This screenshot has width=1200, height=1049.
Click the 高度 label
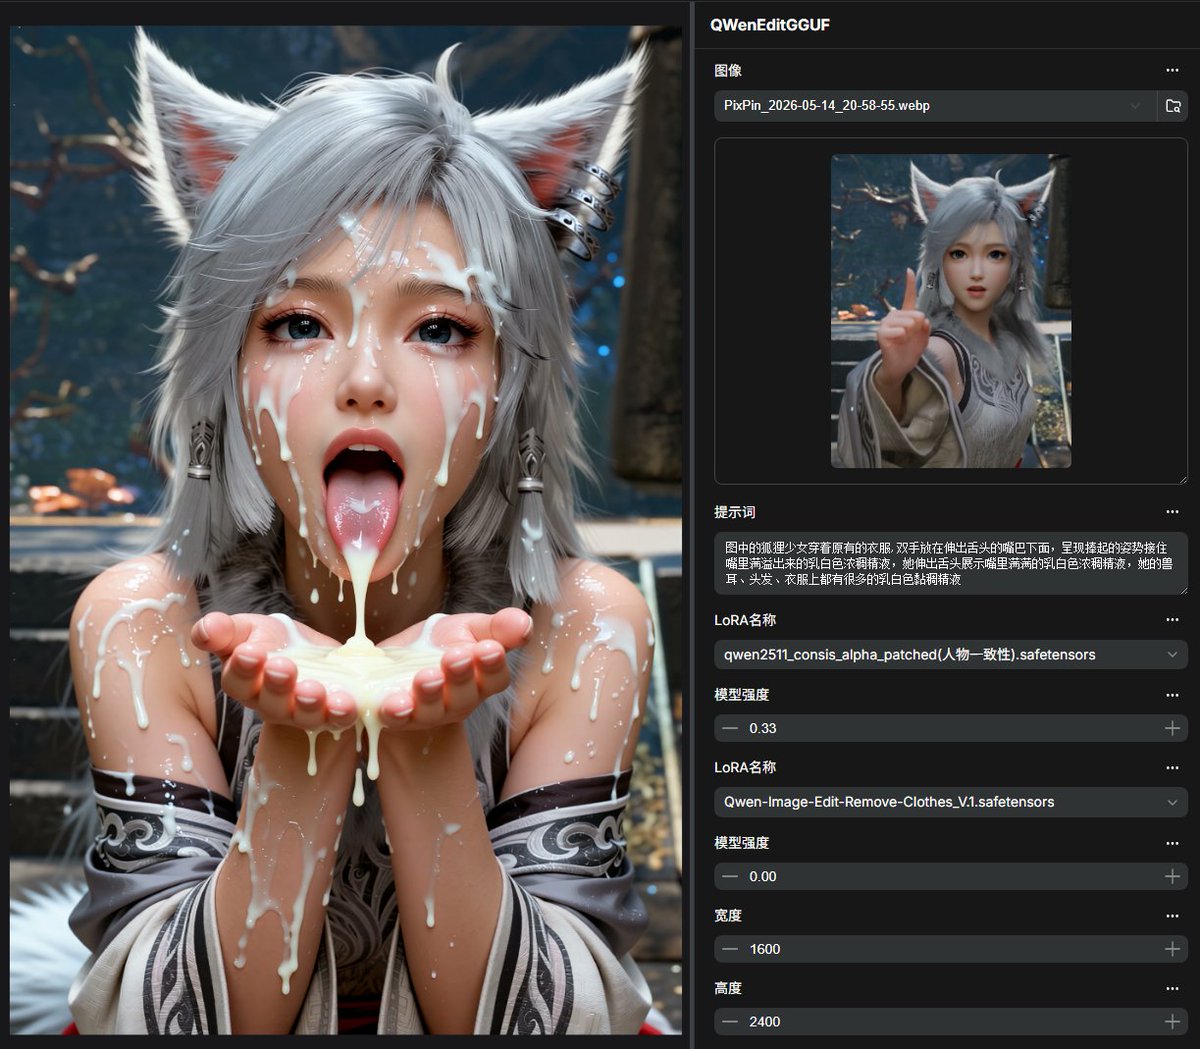728,989
